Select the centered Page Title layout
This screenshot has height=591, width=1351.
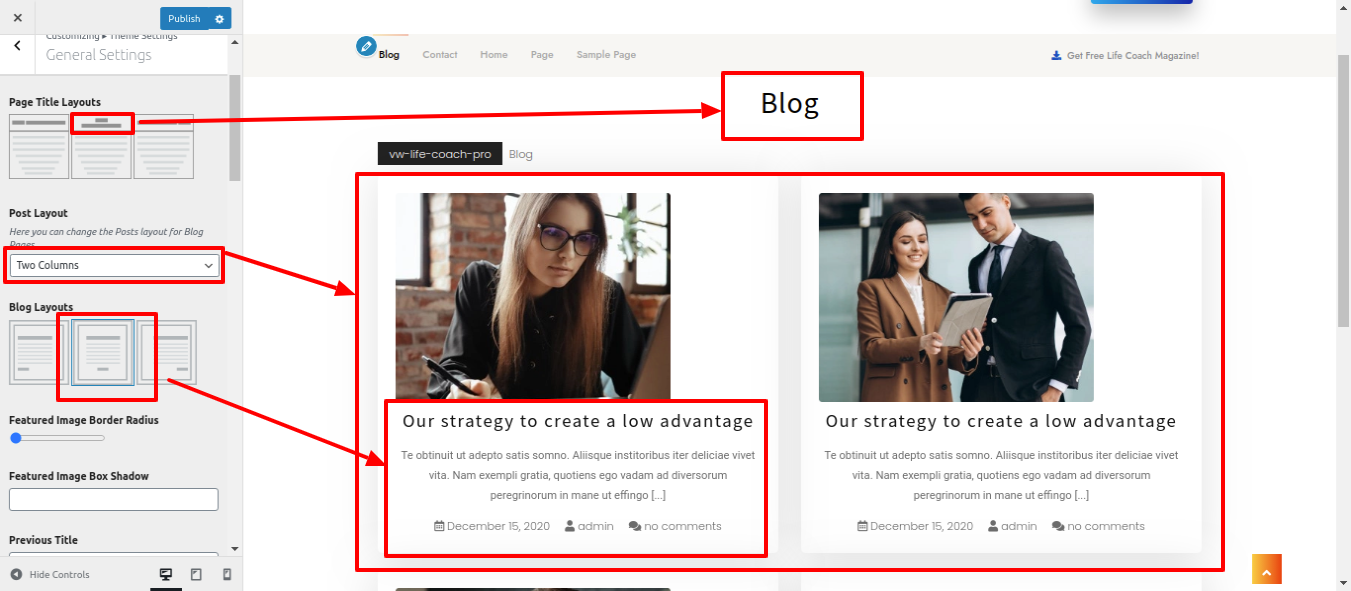[101, 146]
